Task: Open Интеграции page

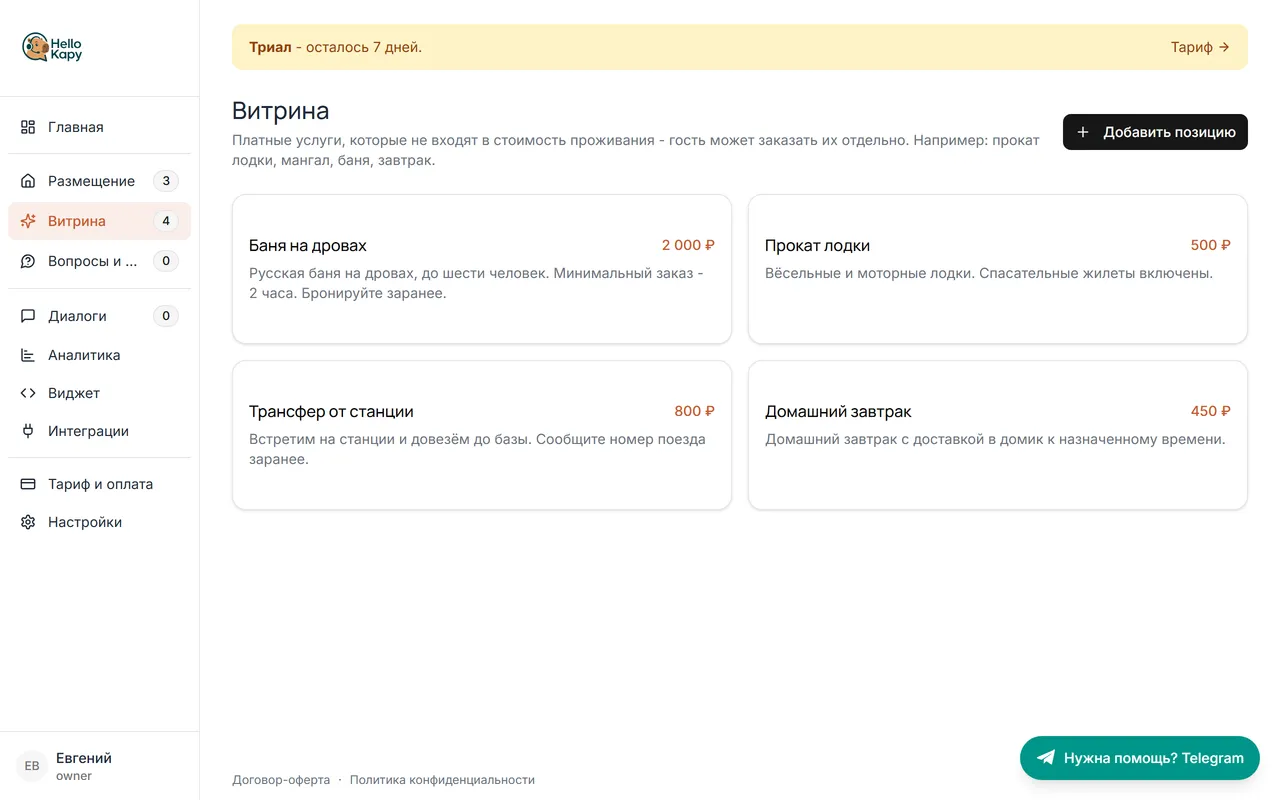Action: click(99, 431)
